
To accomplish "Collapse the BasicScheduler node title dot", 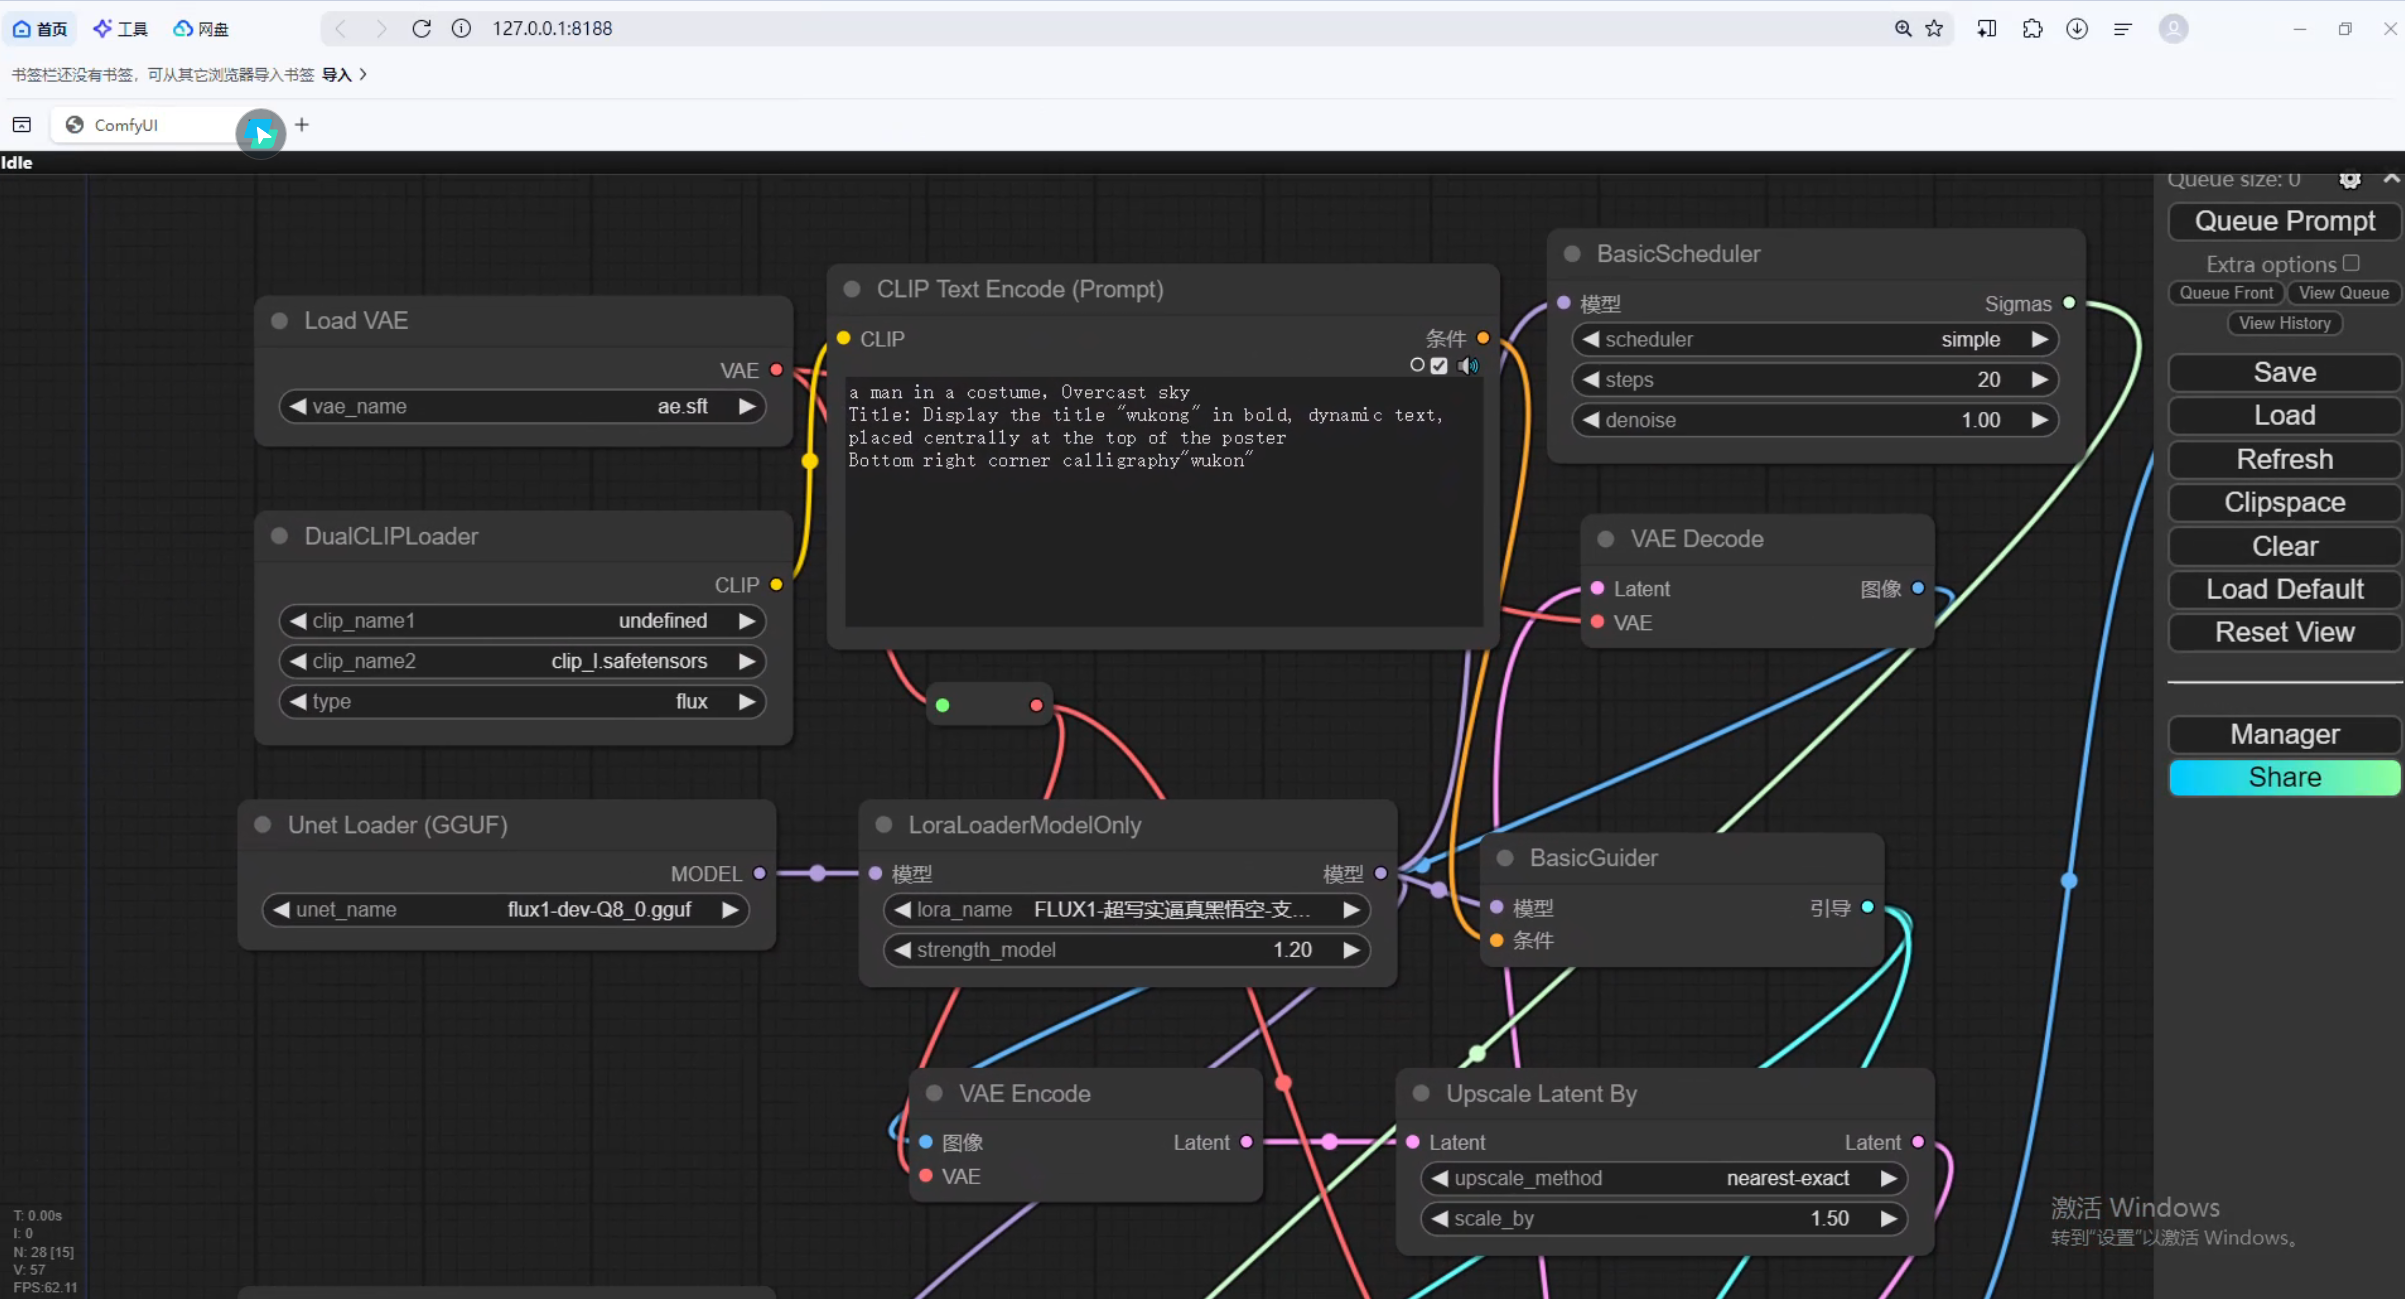I will [x=1572, y=254].
